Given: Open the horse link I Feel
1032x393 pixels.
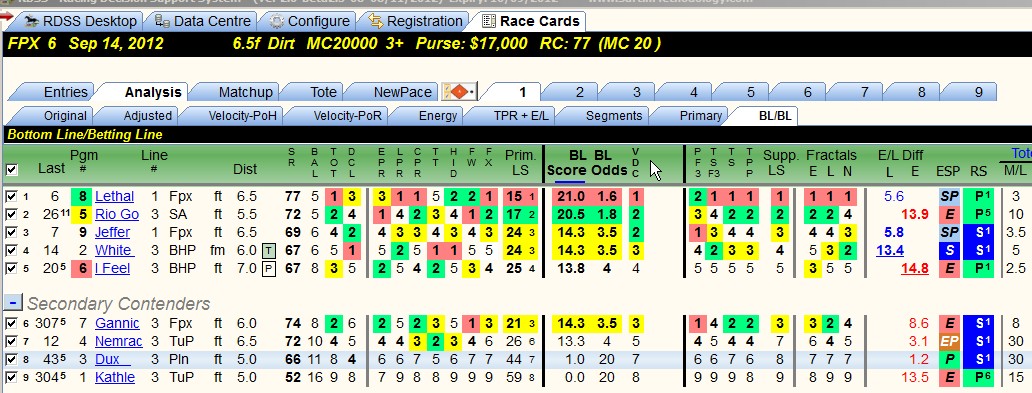Looking at the screenshot, I should pos(112,269).
